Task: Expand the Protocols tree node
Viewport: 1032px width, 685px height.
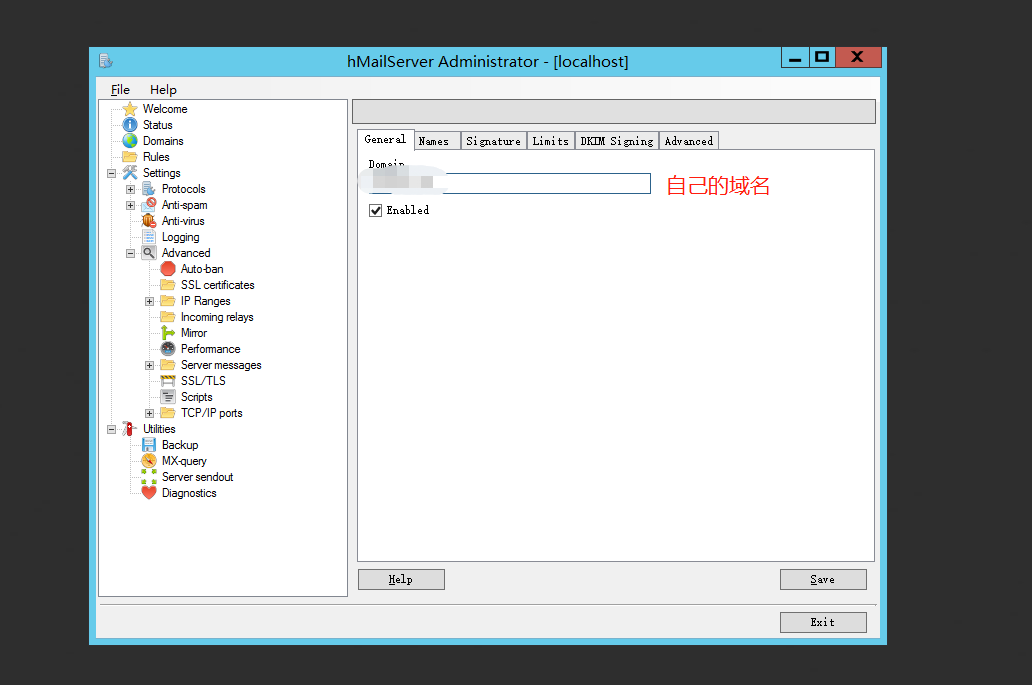Action: point(130,190)
